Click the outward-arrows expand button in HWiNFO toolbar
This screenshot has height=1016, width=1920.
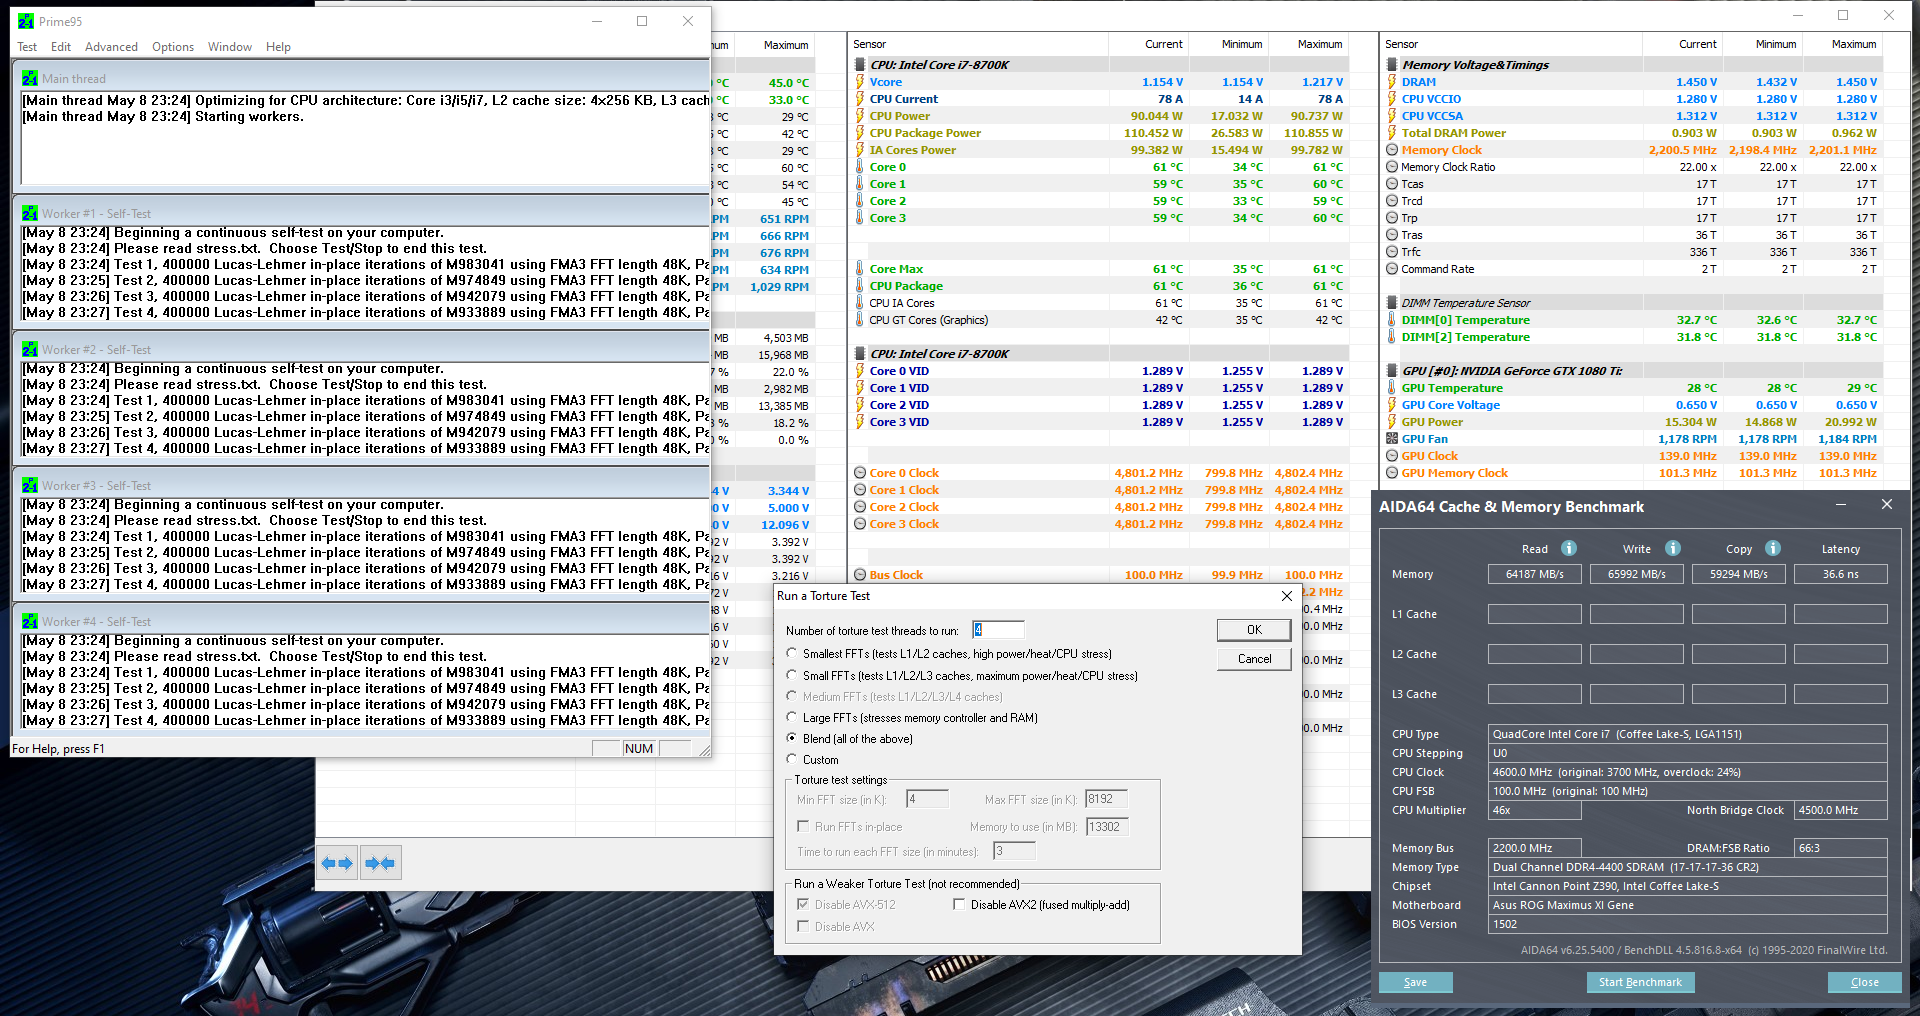pyautogui.click(x=337, y=863)
